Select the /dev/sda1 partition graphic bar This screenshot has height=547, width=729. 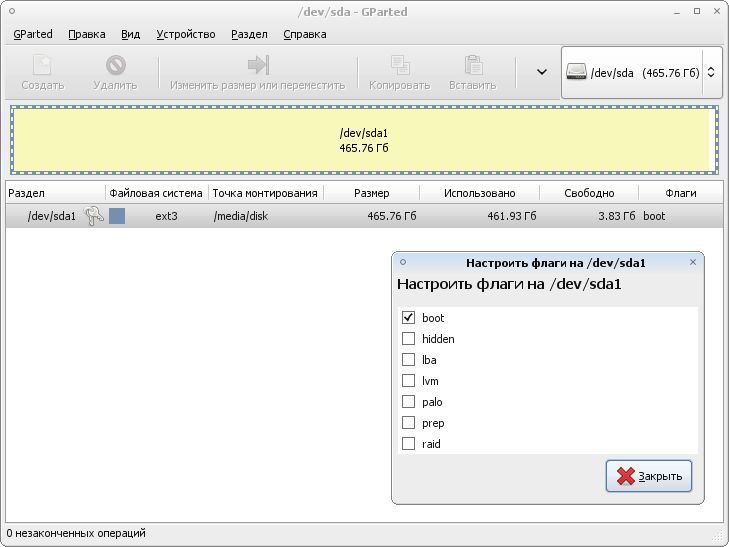[x=364, y=140]
